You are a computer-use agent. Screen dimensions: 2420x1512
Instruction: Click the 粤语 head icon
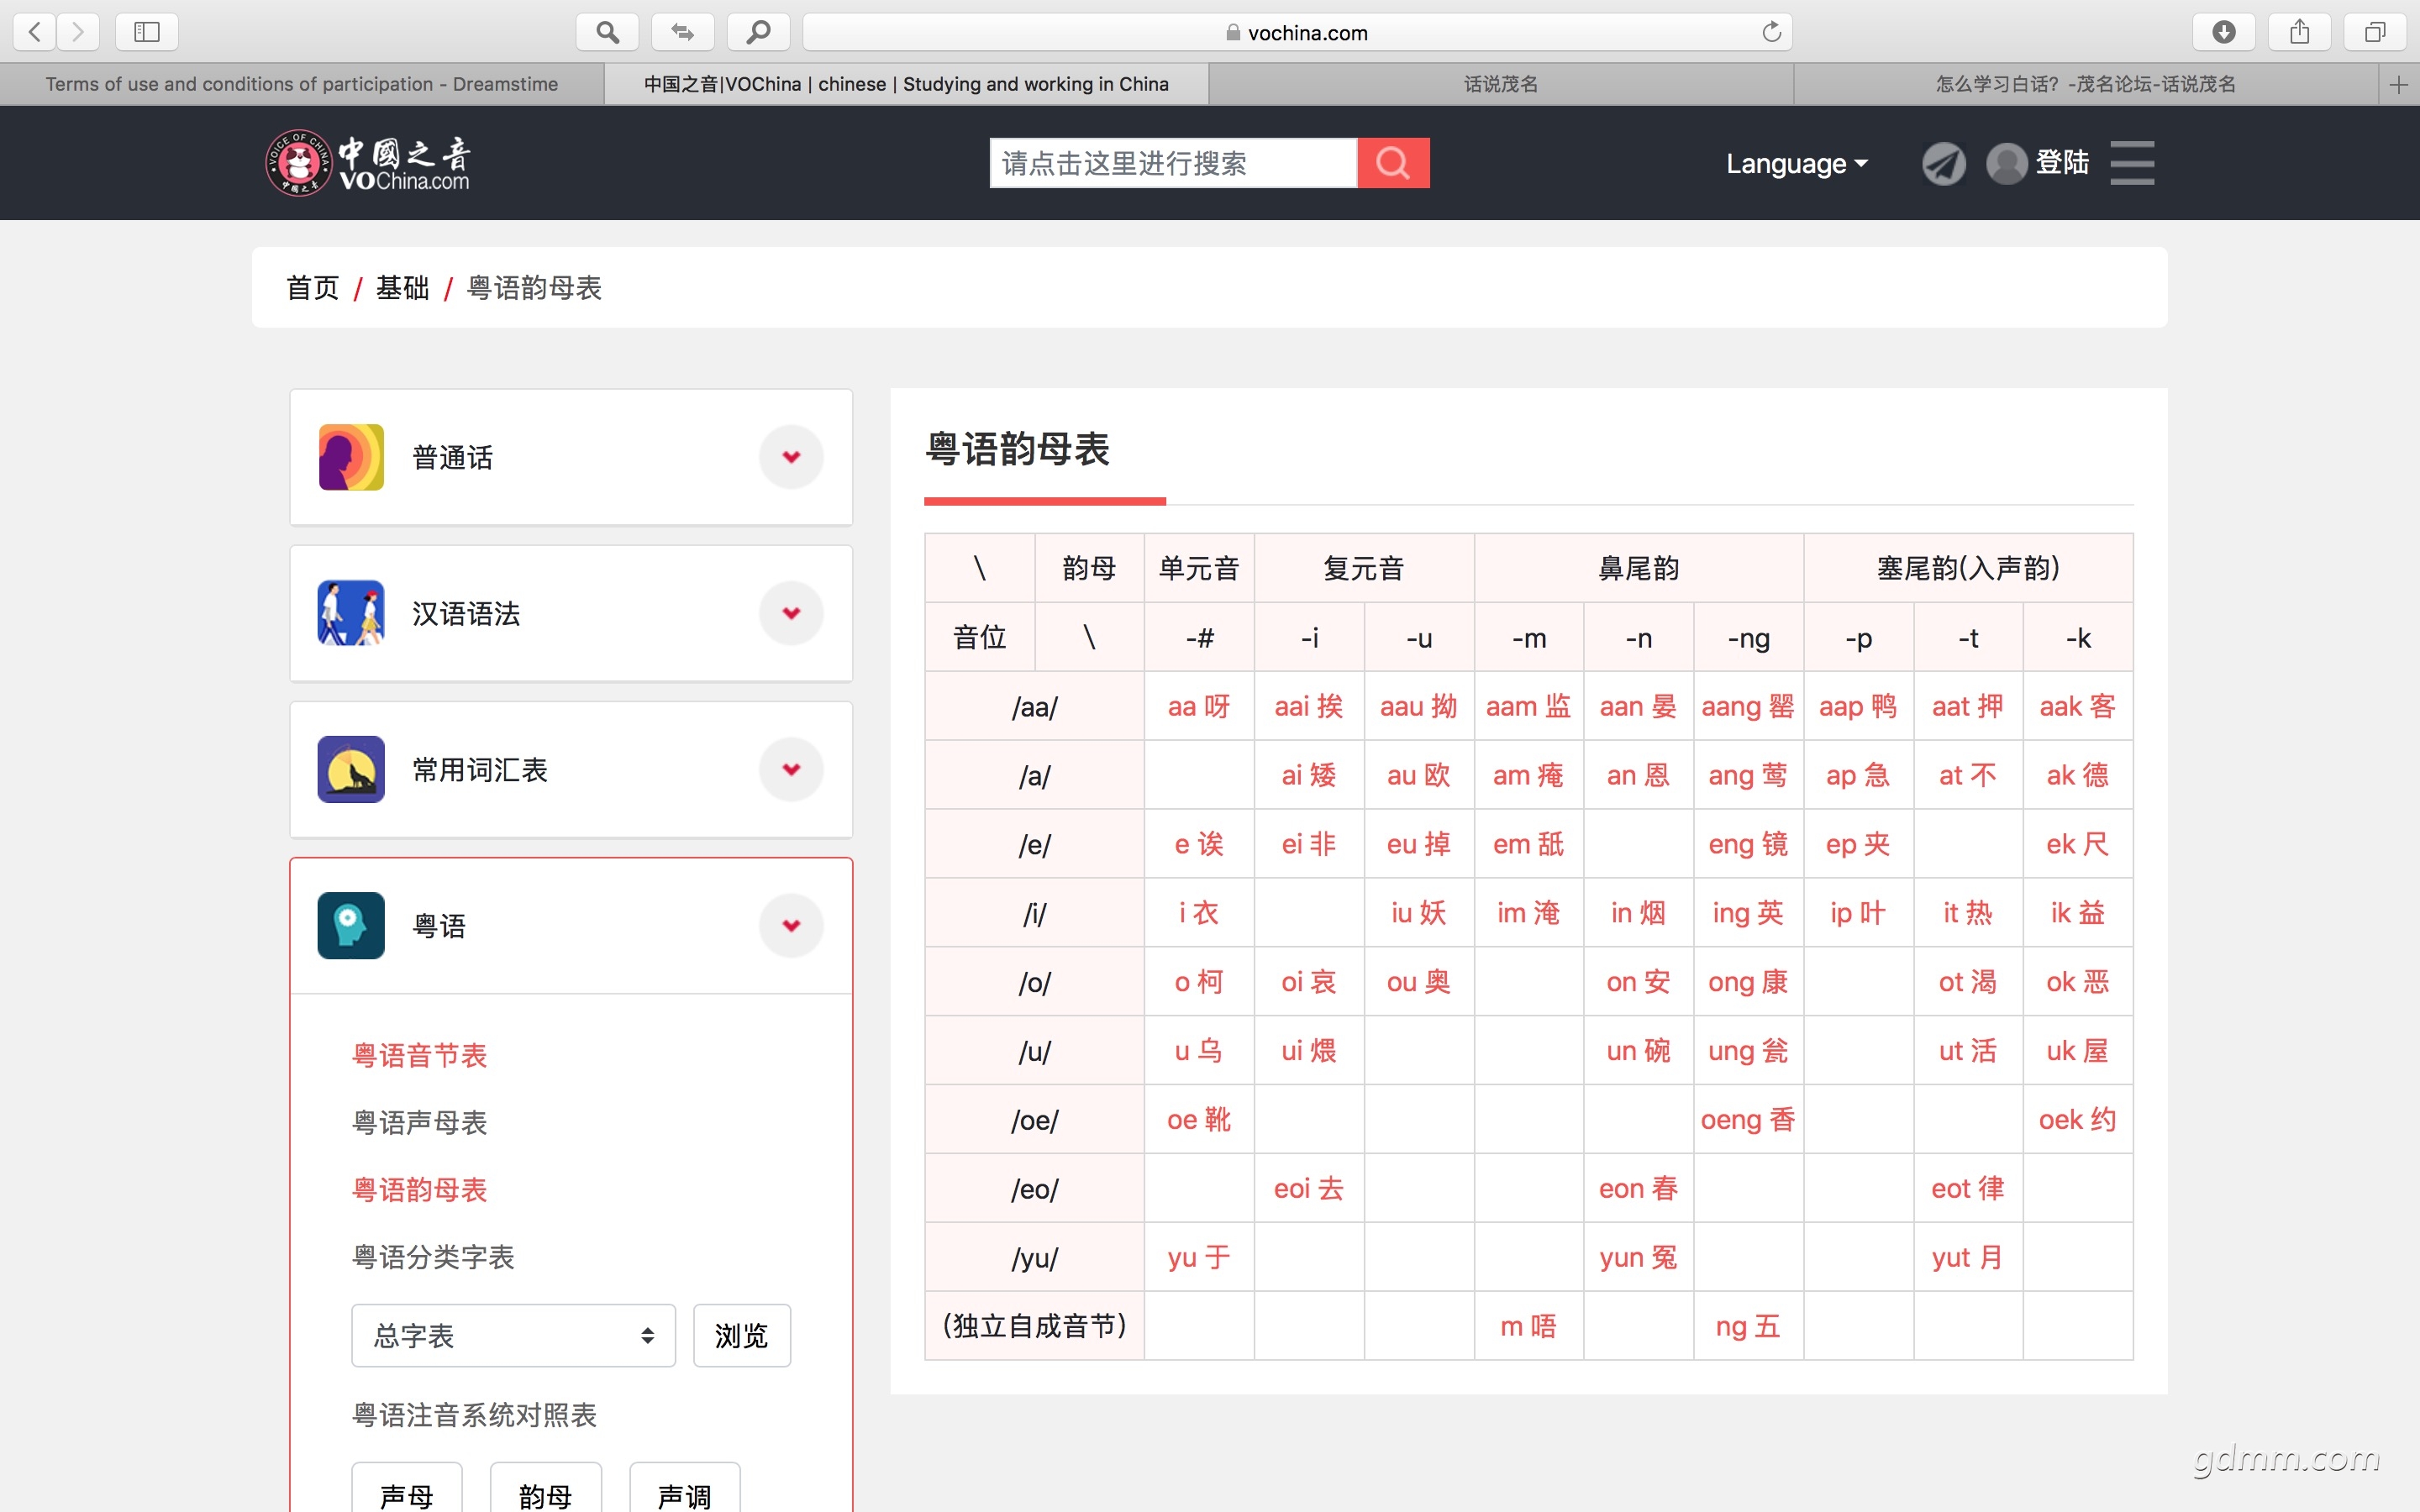tap(351, 925)
